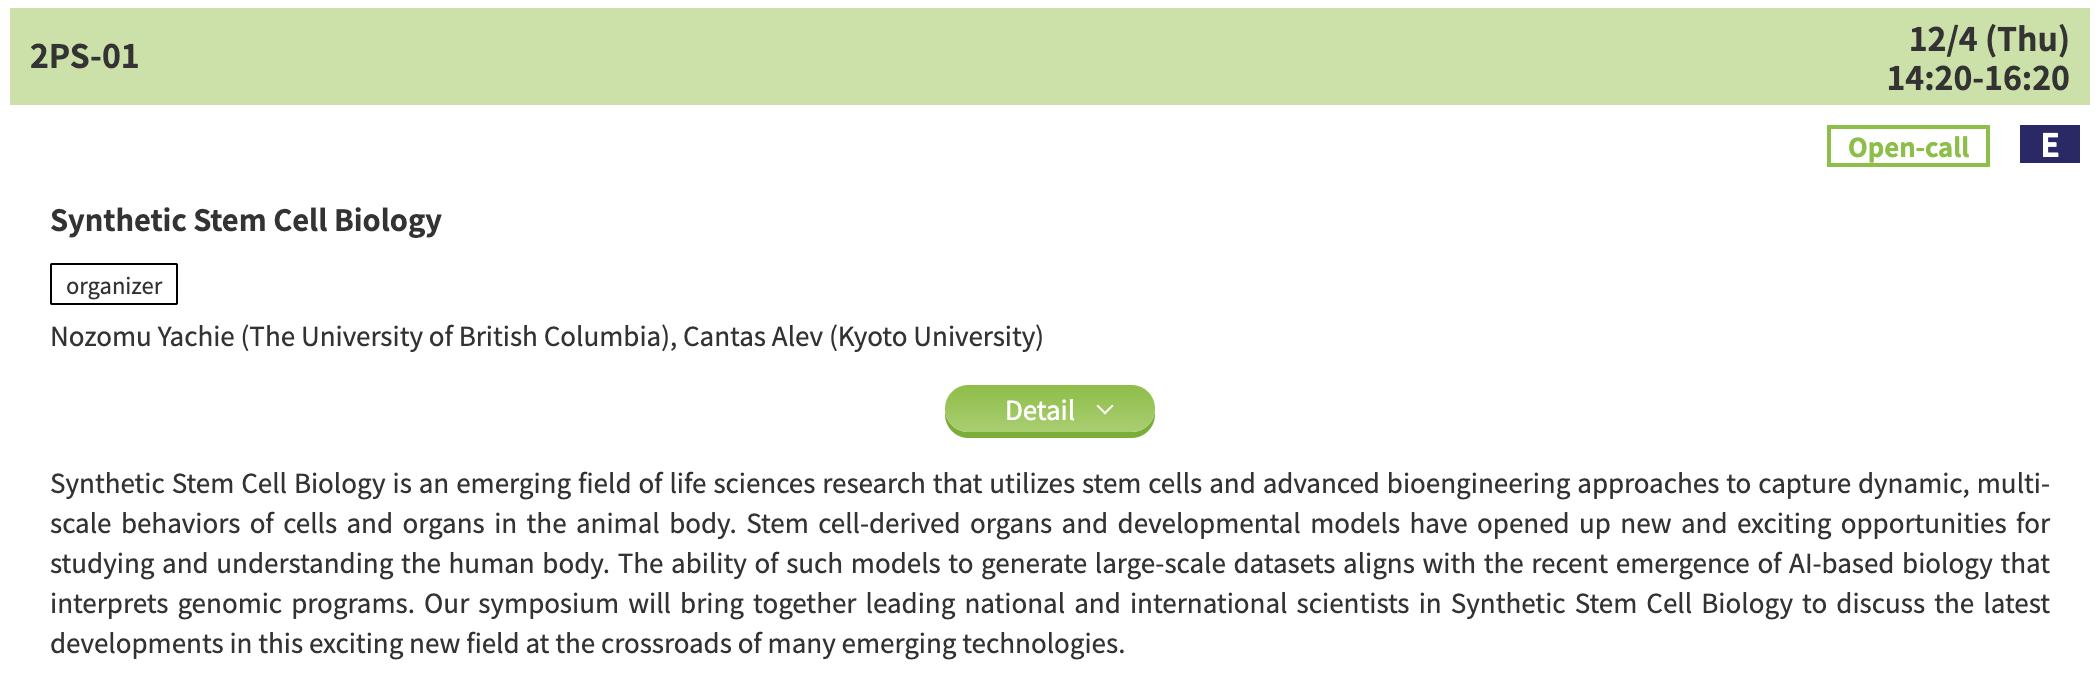Click the description's last line about crossroads
The width and height of the screenshot is (2098, 674).
[588, 644]
